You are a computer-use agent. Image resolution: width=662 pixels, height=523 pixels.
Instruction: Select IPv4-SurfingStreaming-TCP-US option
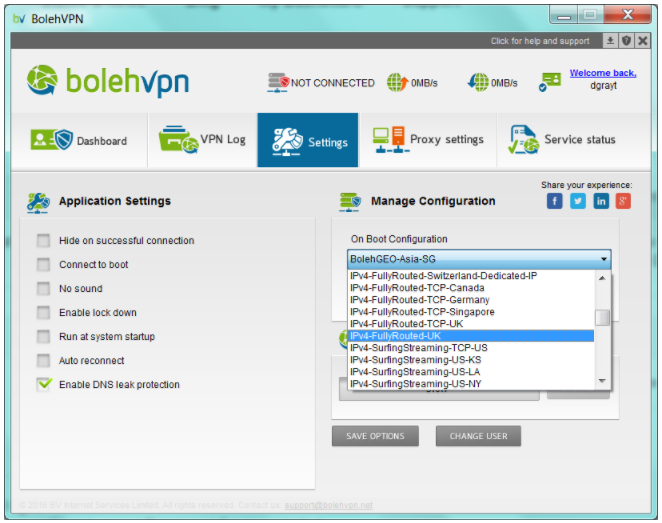[x=471, y=348]
